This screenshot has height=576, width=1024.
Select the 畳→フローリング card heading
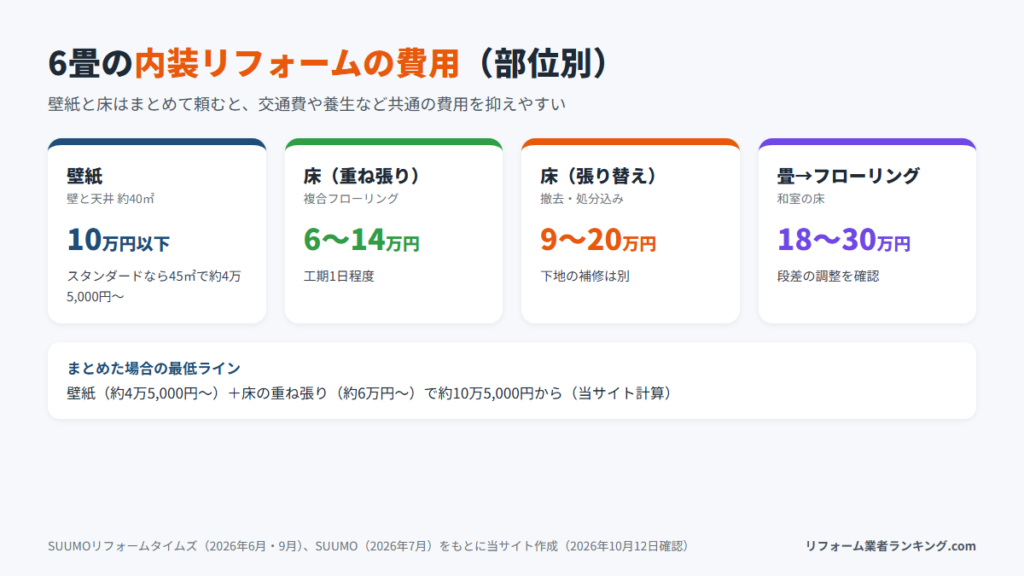(x=848, y=176)
